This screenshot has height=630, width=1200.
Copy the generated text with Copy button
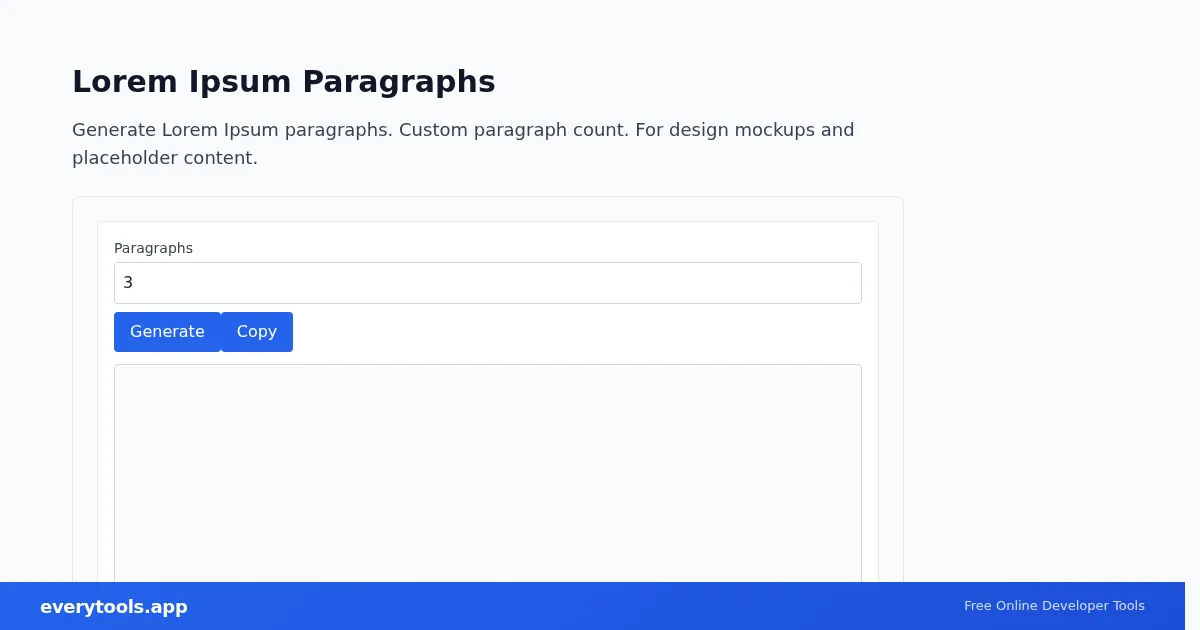click(x=257, y=332)
